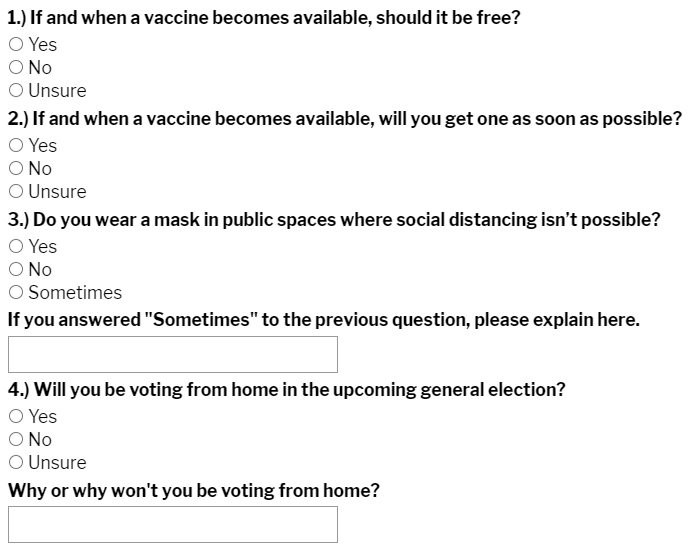Viewport: 688px width, 548px height.
Task: Select Yes for voting from home
Action: (x=16, y=417)
